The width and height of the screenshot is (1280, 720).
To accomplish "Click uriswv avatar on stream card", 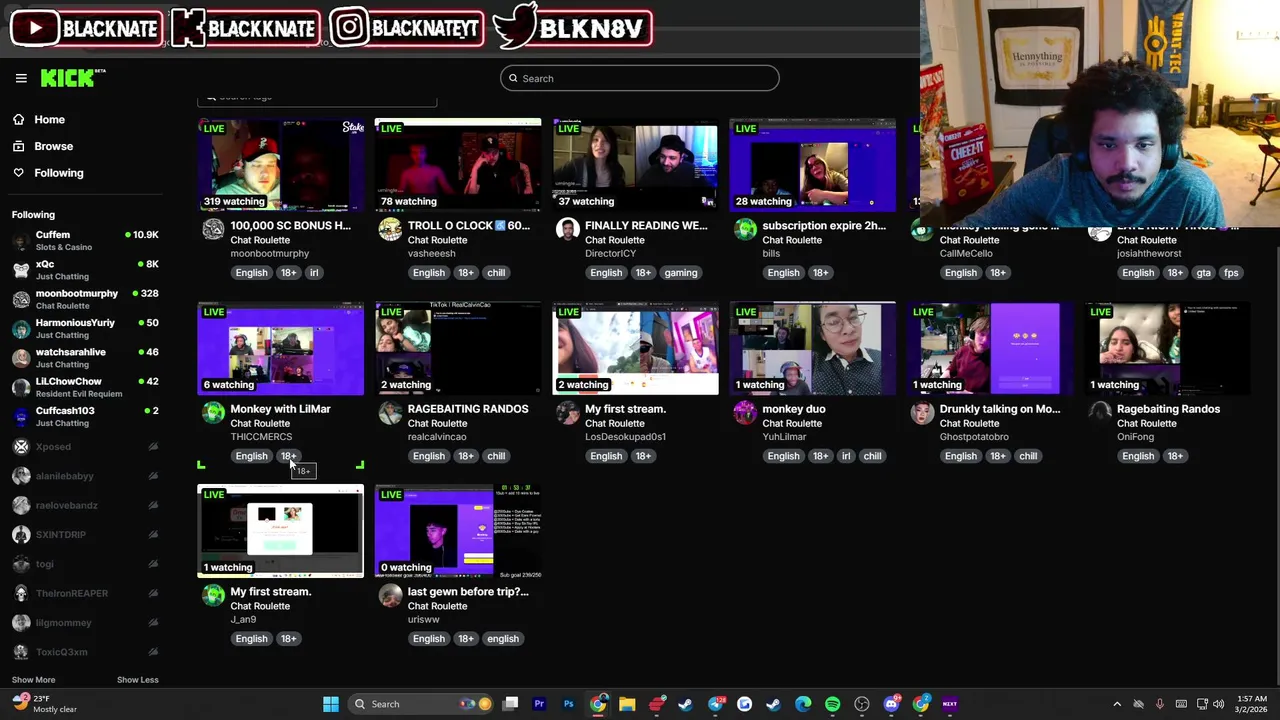I will 390,596.
